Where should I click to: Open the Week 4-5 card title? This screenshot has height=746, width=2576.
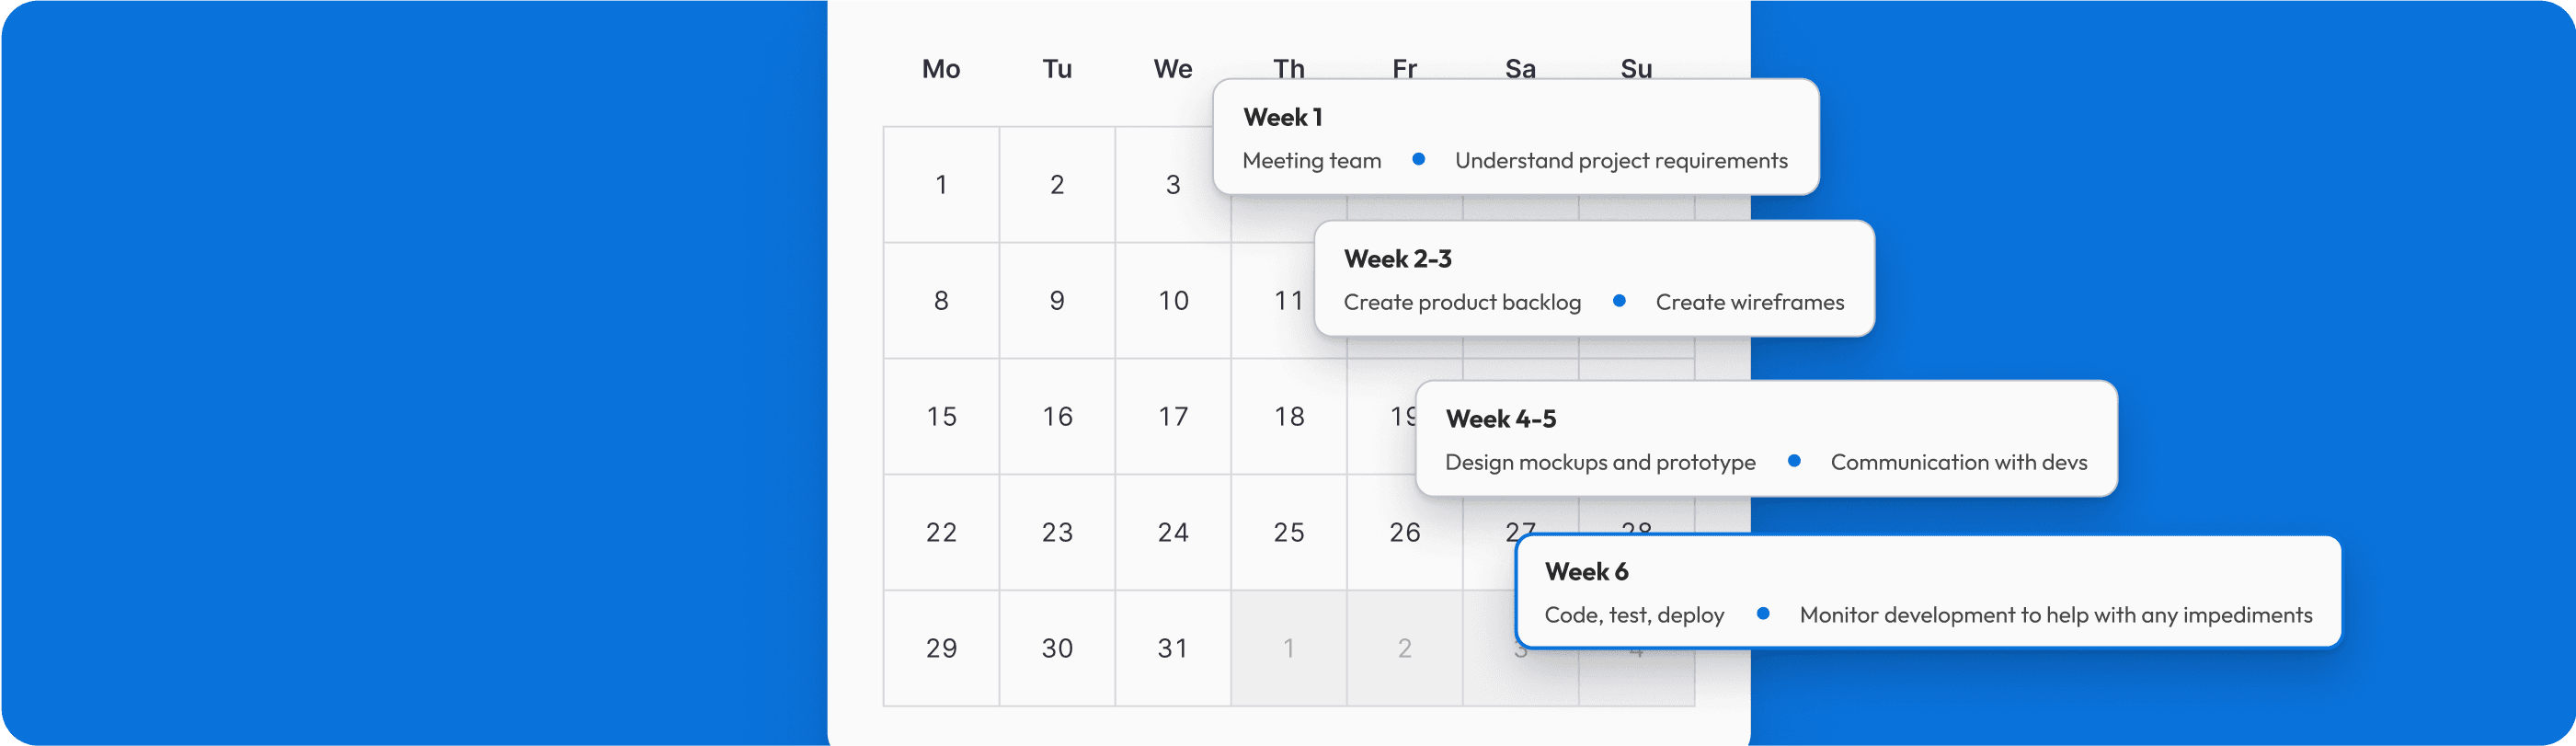point(1501,419)
